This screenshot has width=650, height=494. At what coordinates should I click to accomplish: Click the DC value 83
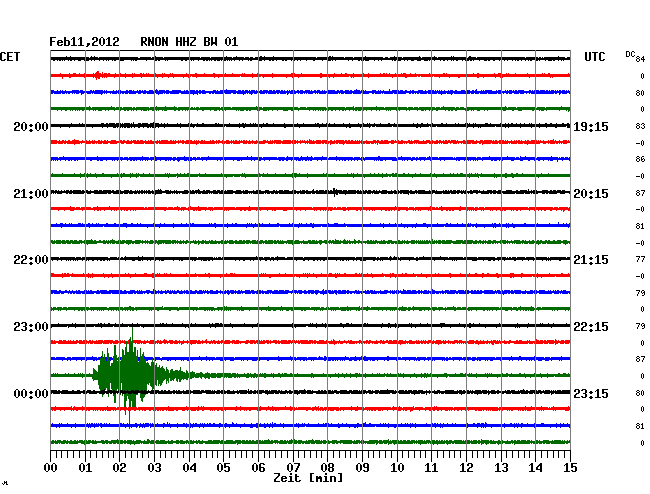(x=640, y=126)
